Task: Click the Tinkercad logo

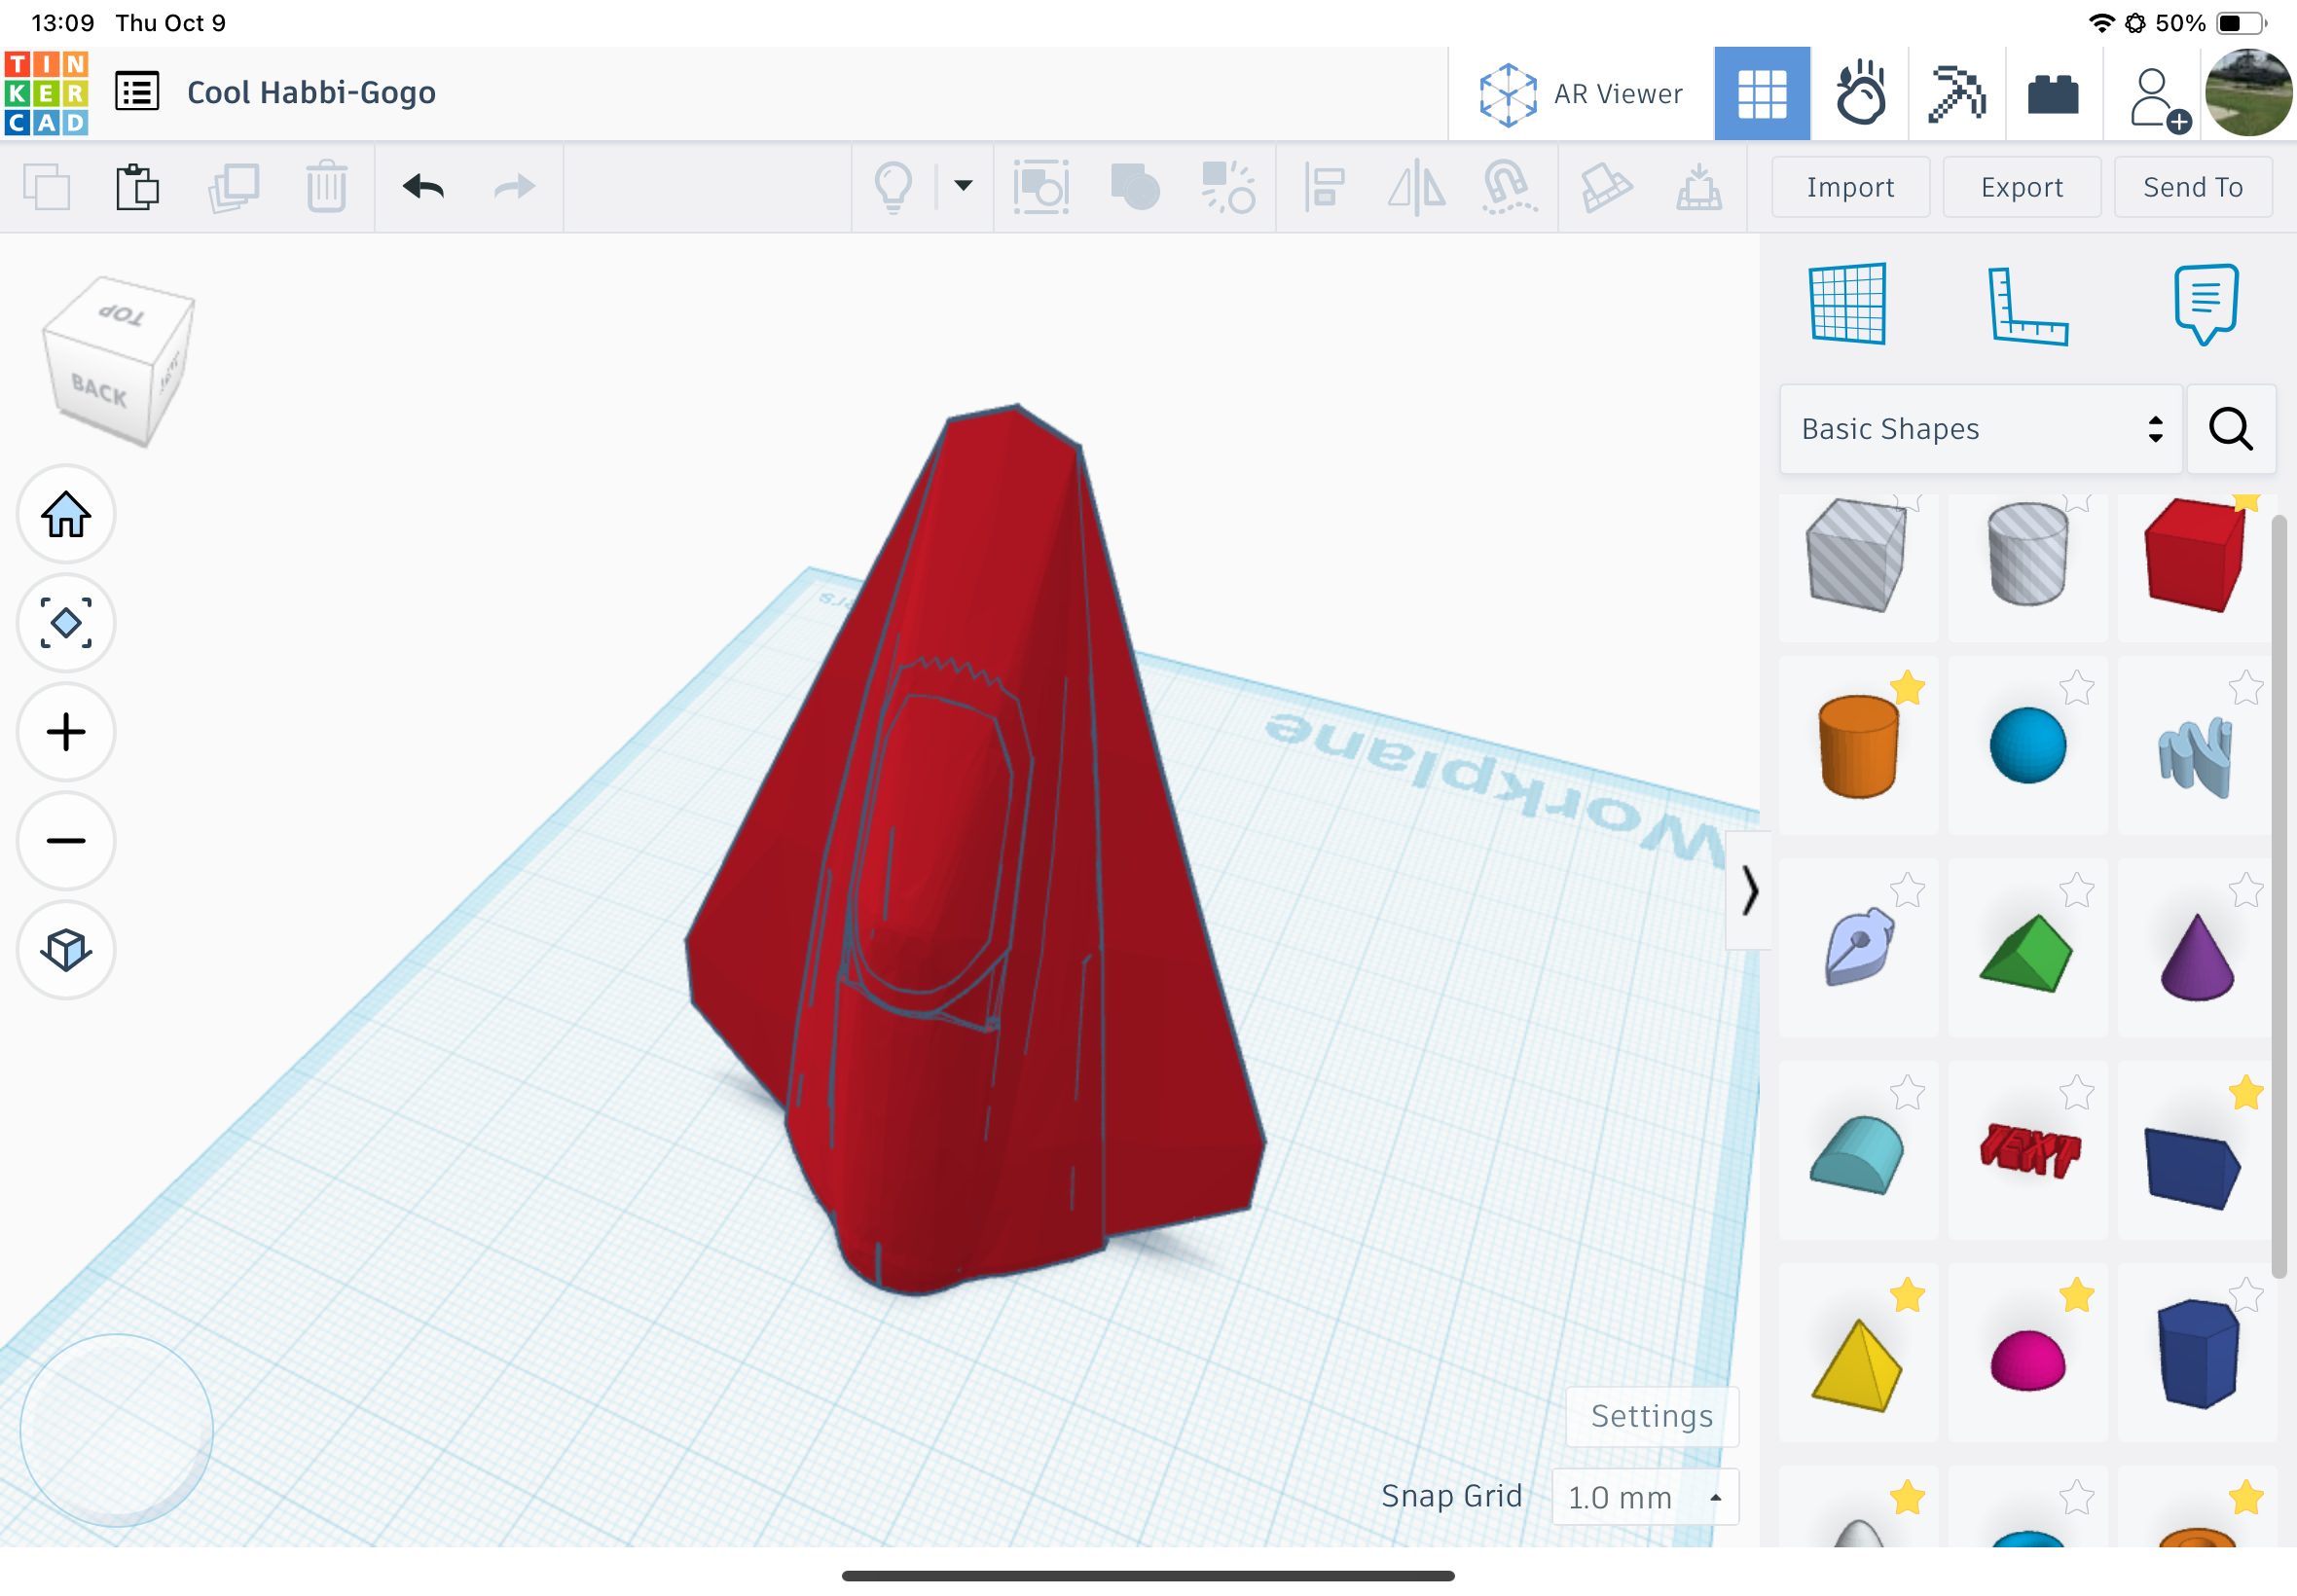Action: click(x=46, y=93)
